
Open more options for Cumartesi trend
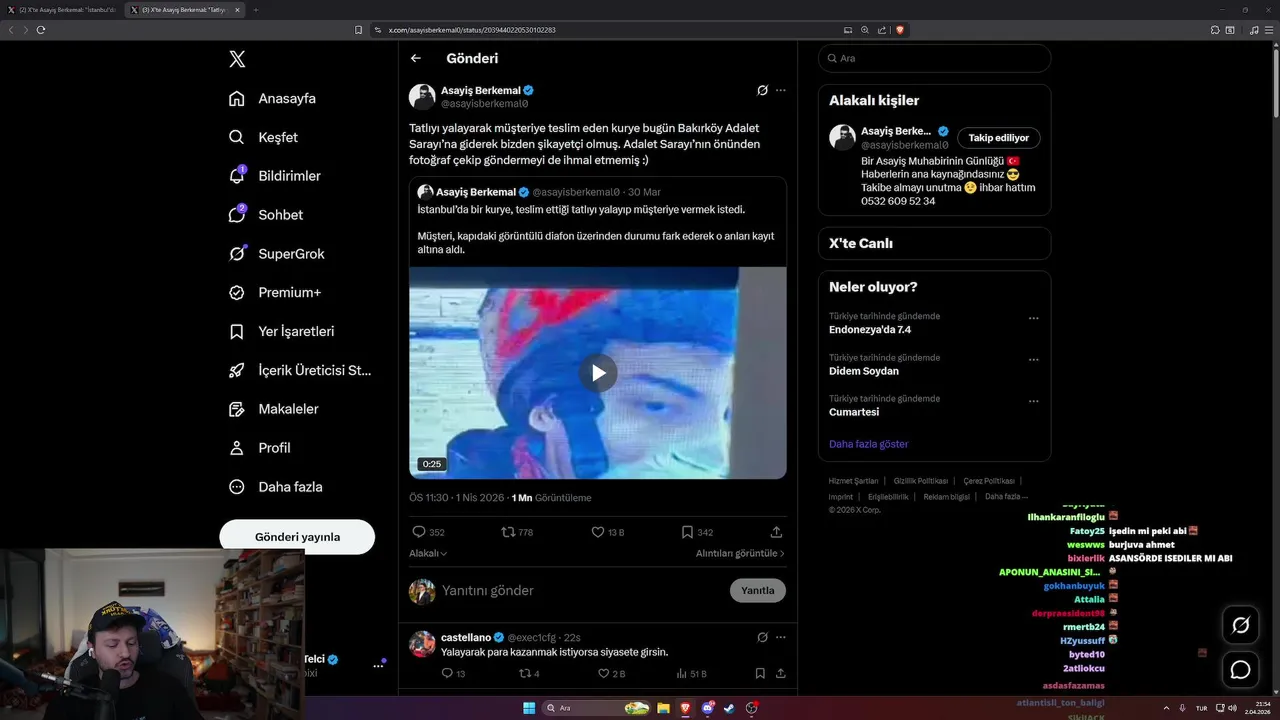(1033, 401)
